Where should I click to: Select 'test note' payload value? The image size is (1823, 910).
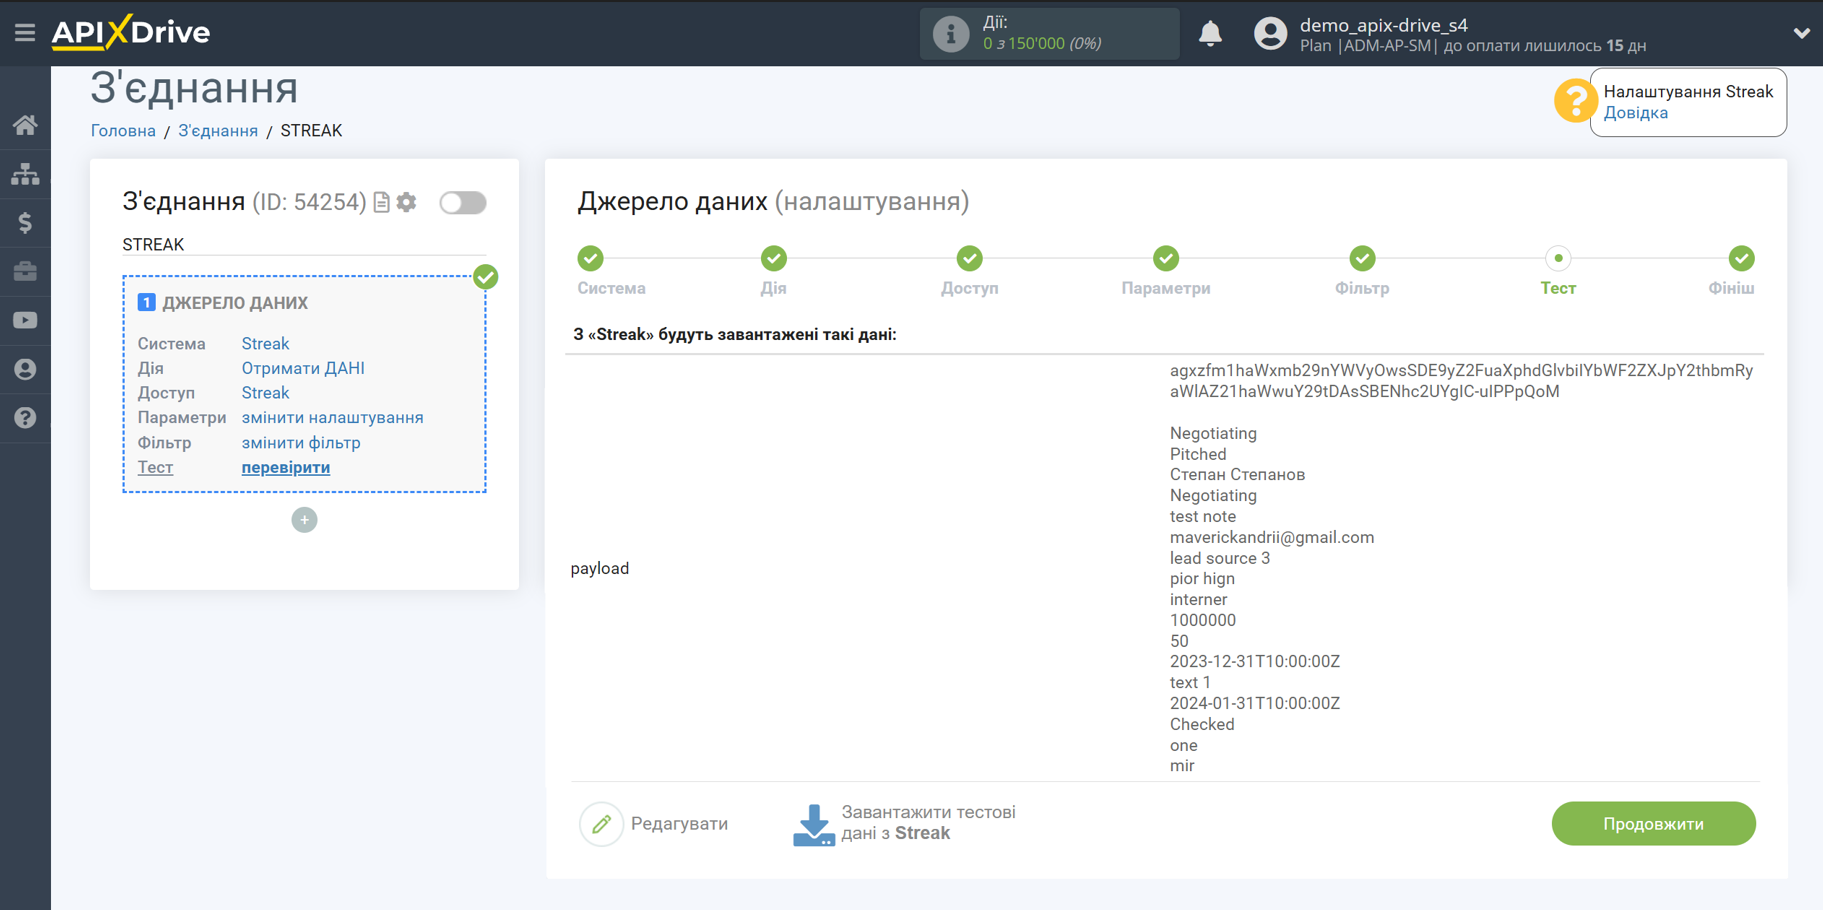[1202, 517]
